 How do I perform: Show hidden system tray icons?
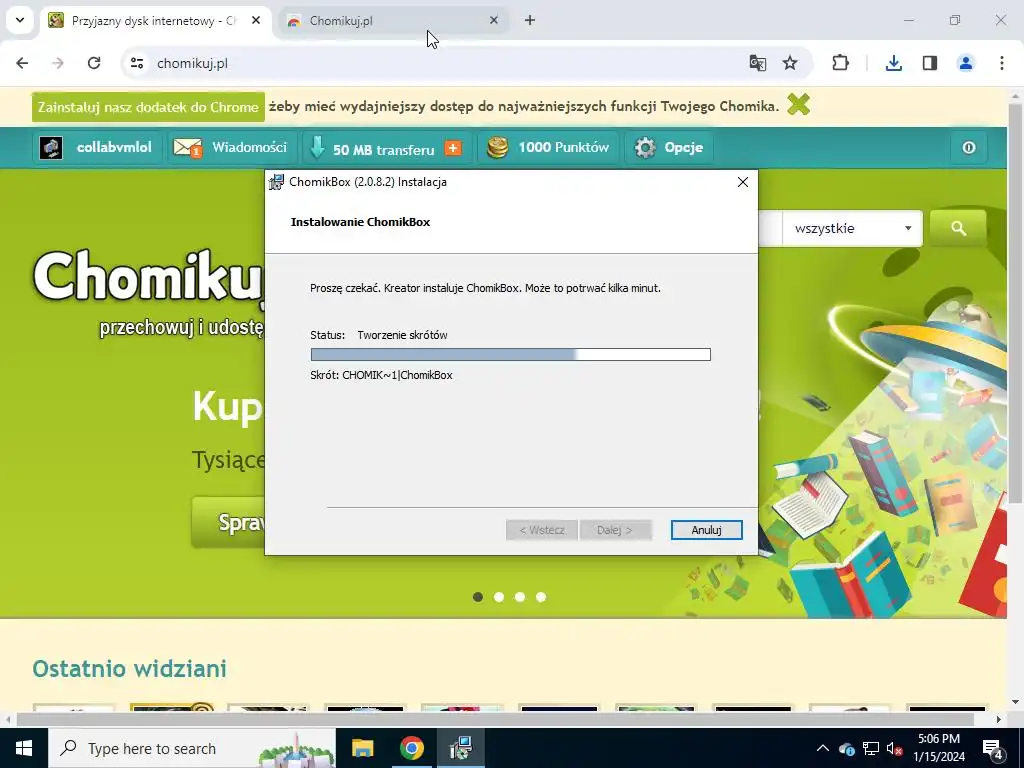tap(822, 748)
